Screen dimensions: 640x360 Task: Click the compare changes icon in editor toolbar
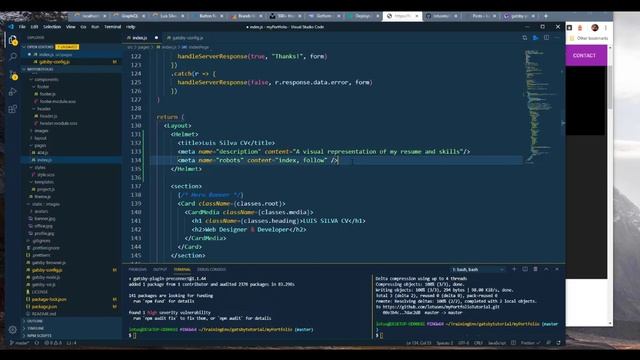point(524,38)
